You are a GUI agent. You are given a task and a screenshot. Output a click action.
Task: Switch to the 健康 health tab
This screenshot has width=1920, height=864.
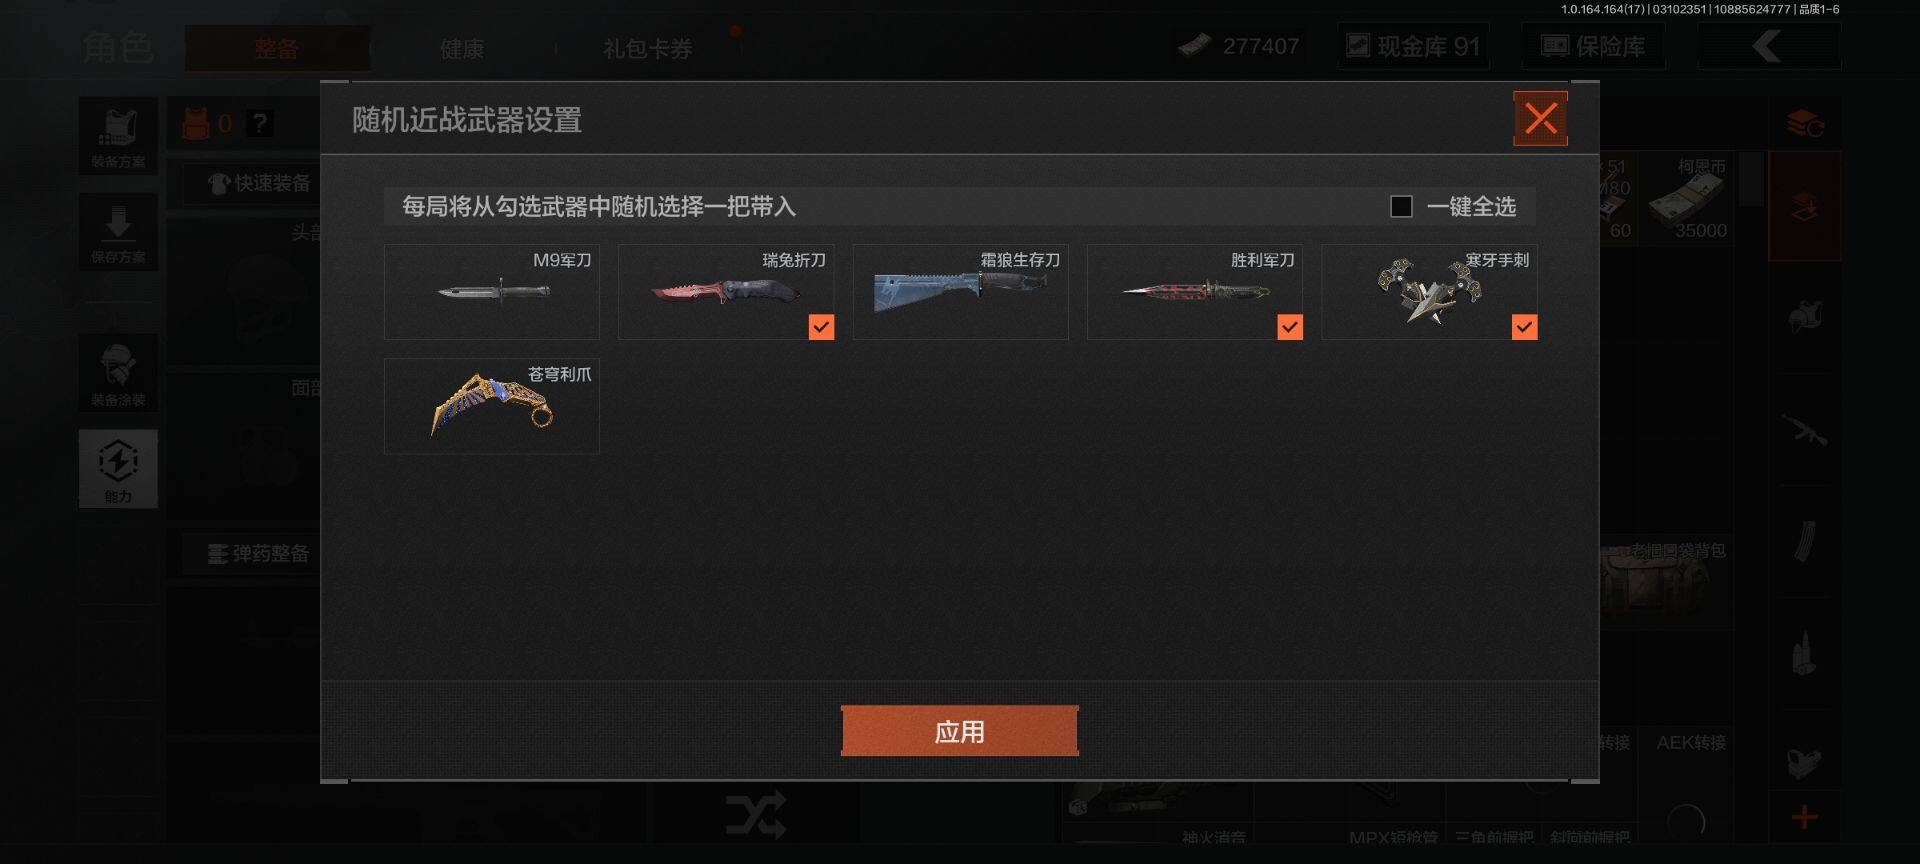click(462, 49)
